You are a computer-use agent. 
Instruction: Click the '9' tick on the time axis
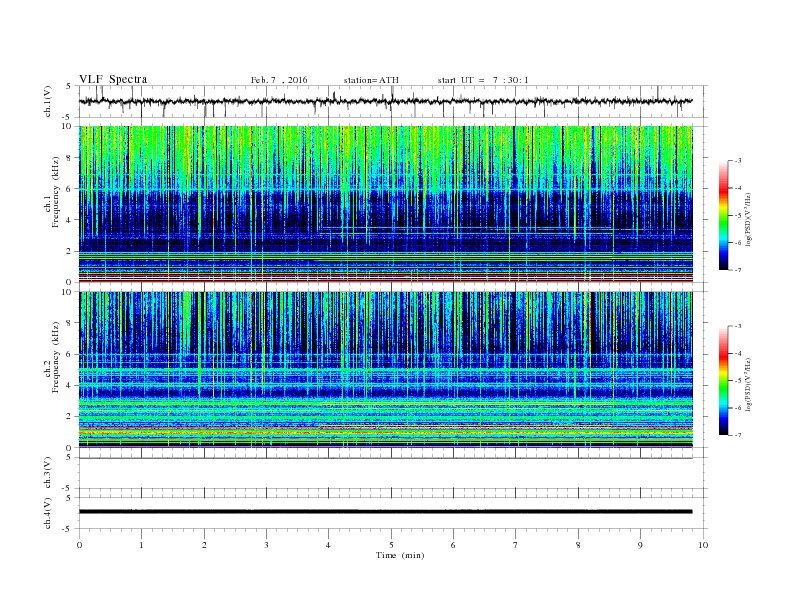(x=640, y=545)
